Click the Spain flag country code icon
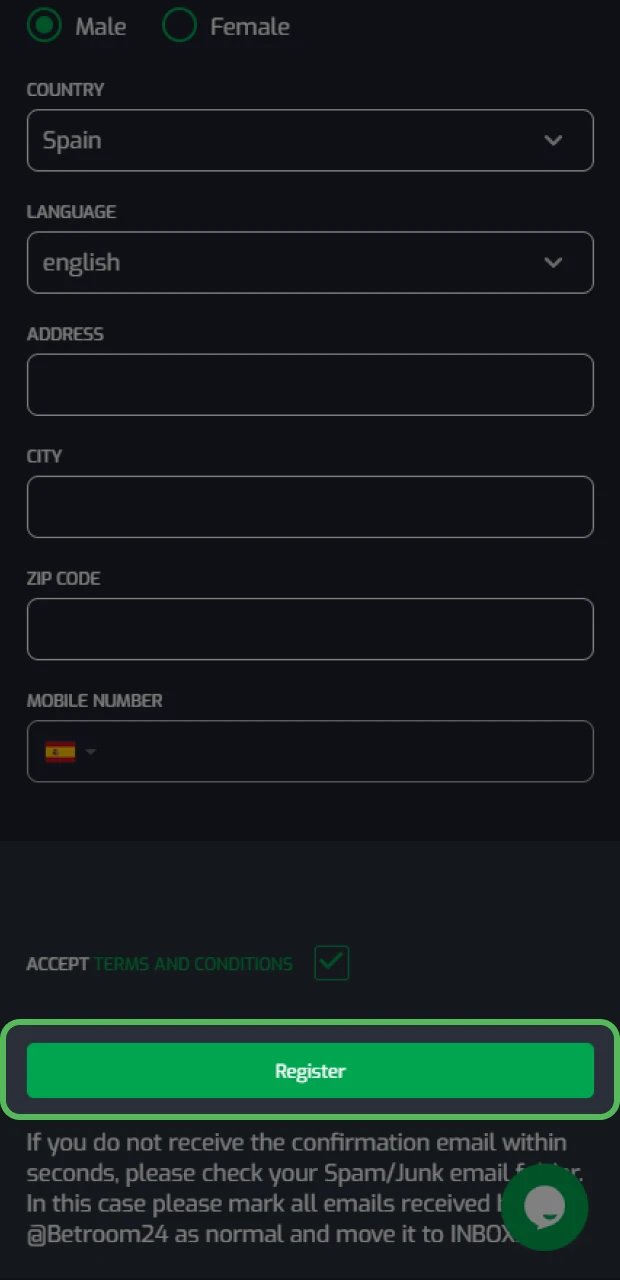The width and height of the screenshot is (620, 1280). [57, 751]
